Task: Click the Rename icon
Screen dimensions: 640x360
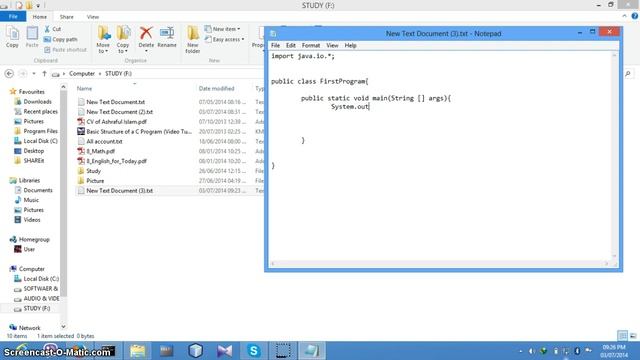Action: coord(167,33)
